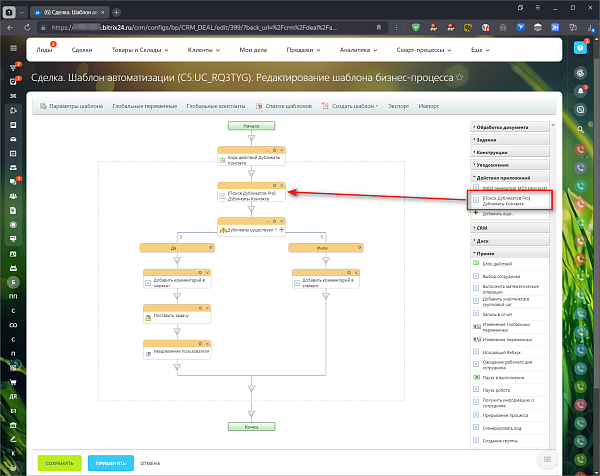Collapse the 'Прочее' actions group
The width and height of the screenshot is (600, 476).
[x=510, y=253]
